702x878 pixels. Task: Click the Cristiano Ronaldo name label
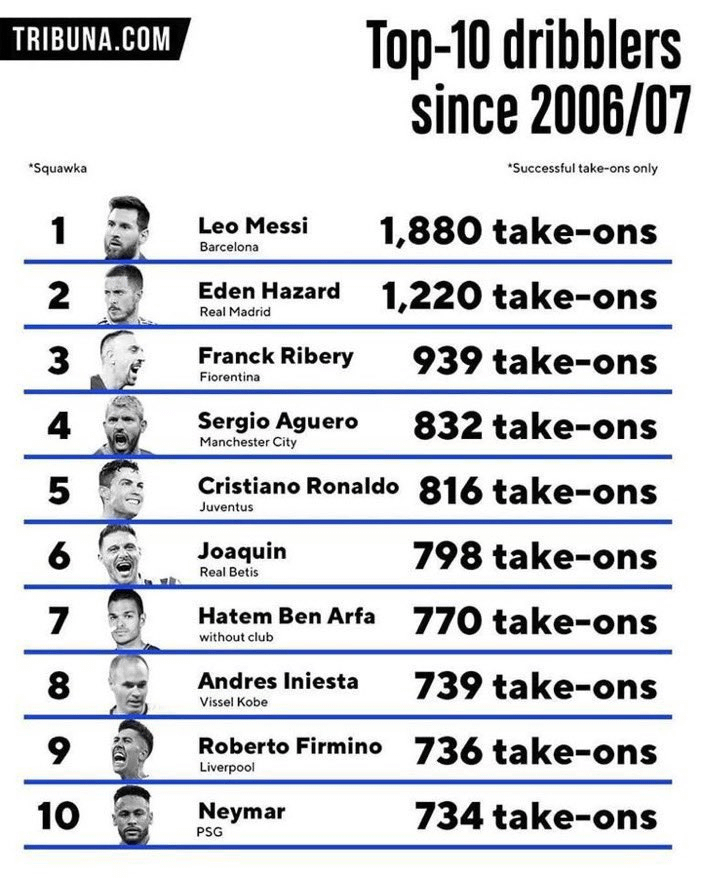pos(298,485)
